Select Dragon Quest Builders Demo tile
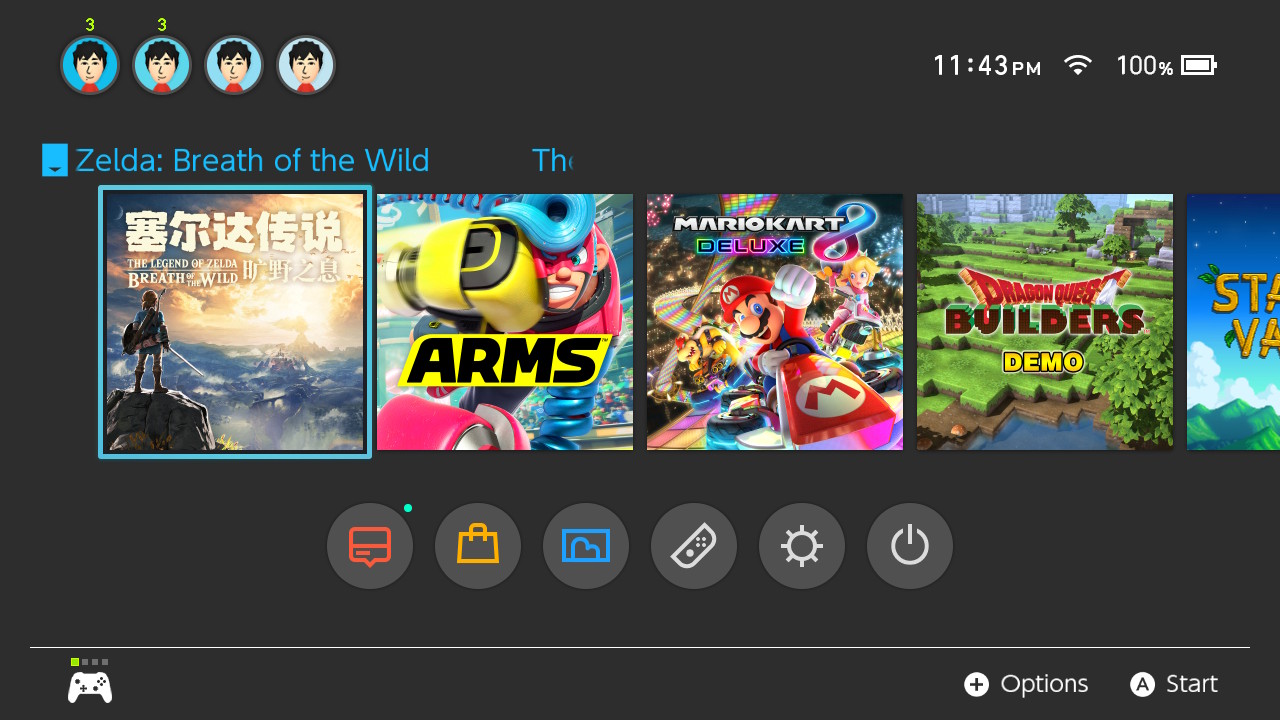 pos(1045,322)
